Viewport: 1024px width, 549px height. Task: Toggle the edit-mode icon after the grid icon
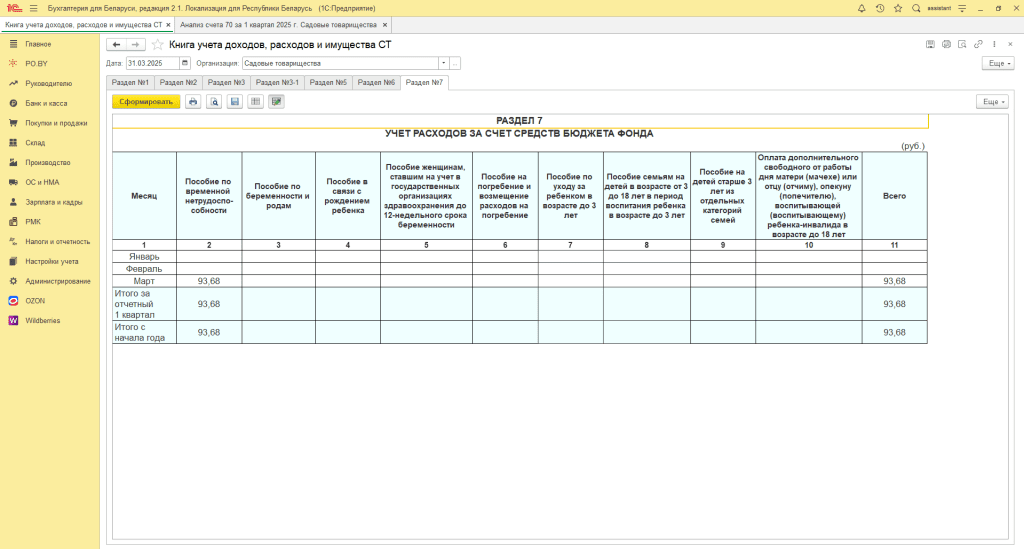[x=276, y=102]
